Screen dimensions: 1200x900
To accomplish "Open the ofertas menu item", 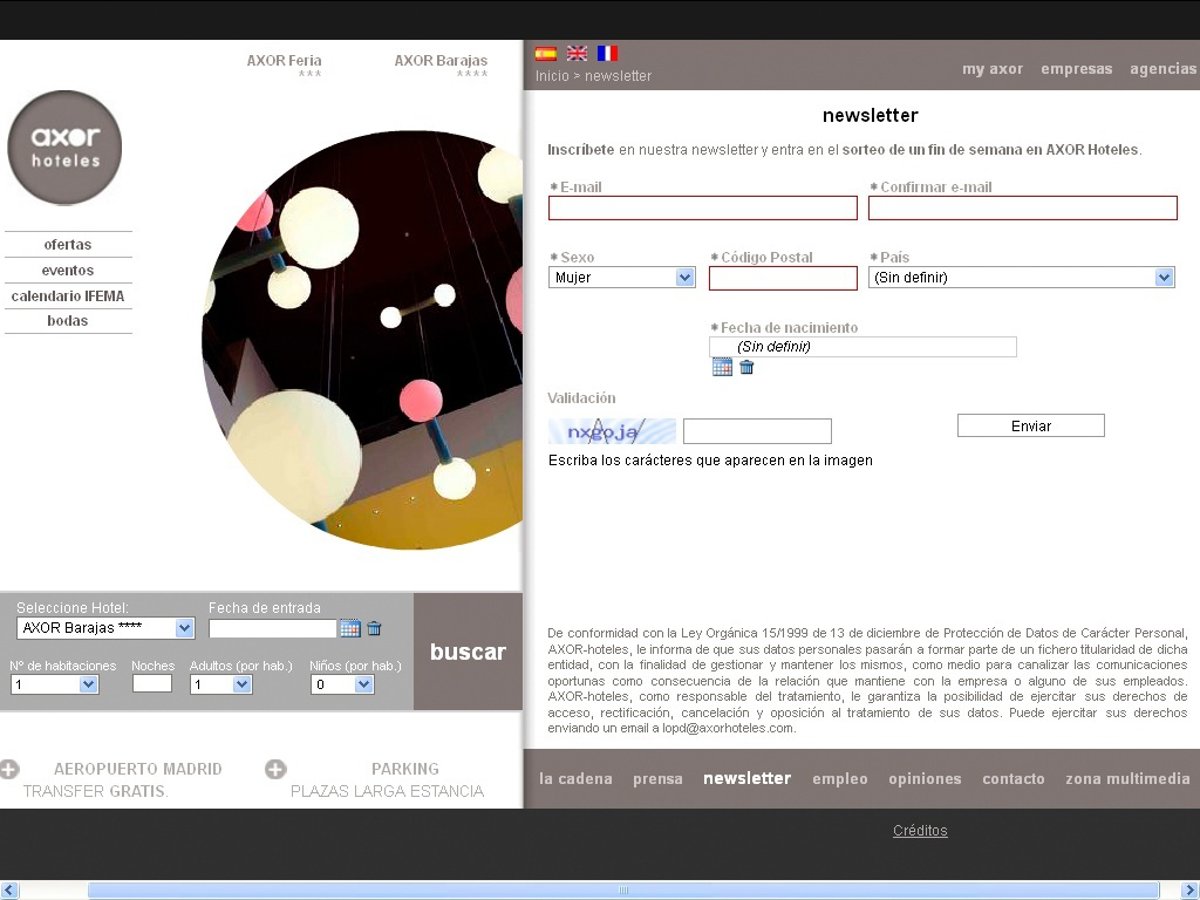I will [68, 245].
